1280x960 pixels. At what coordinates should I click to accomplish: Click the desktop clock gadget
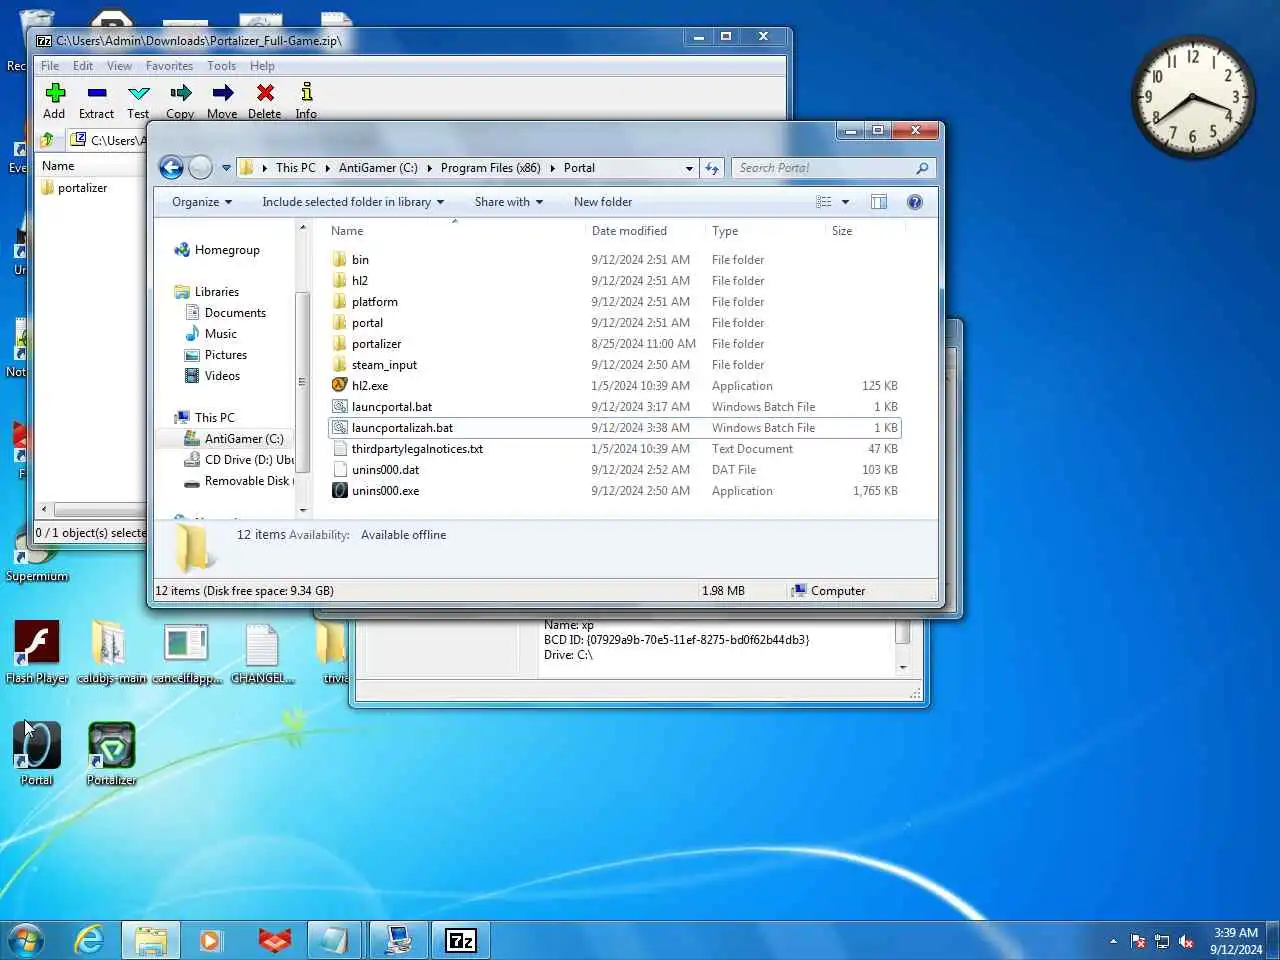click(x=1193, y=98)
